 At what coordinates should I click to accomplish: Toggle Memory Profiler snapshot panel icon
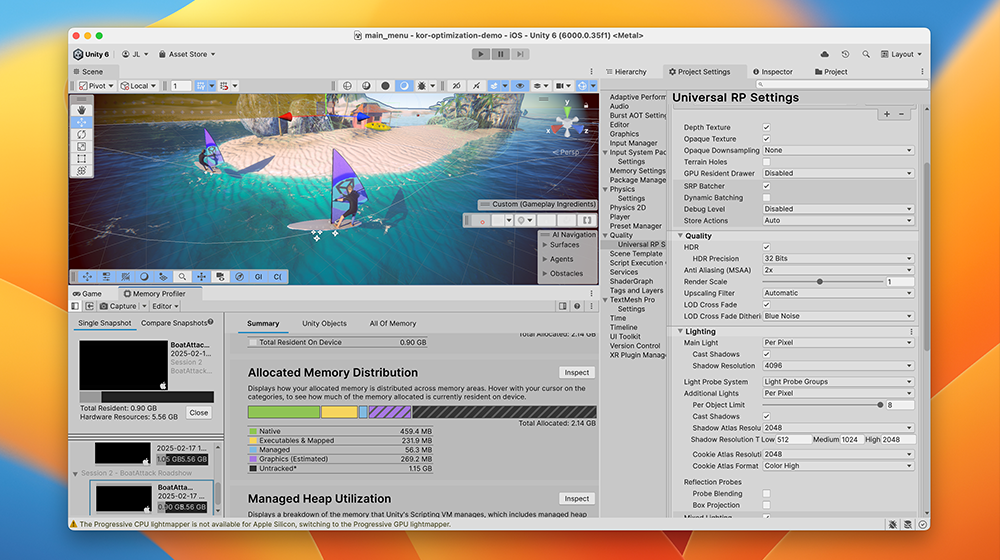tap(75, 306)
